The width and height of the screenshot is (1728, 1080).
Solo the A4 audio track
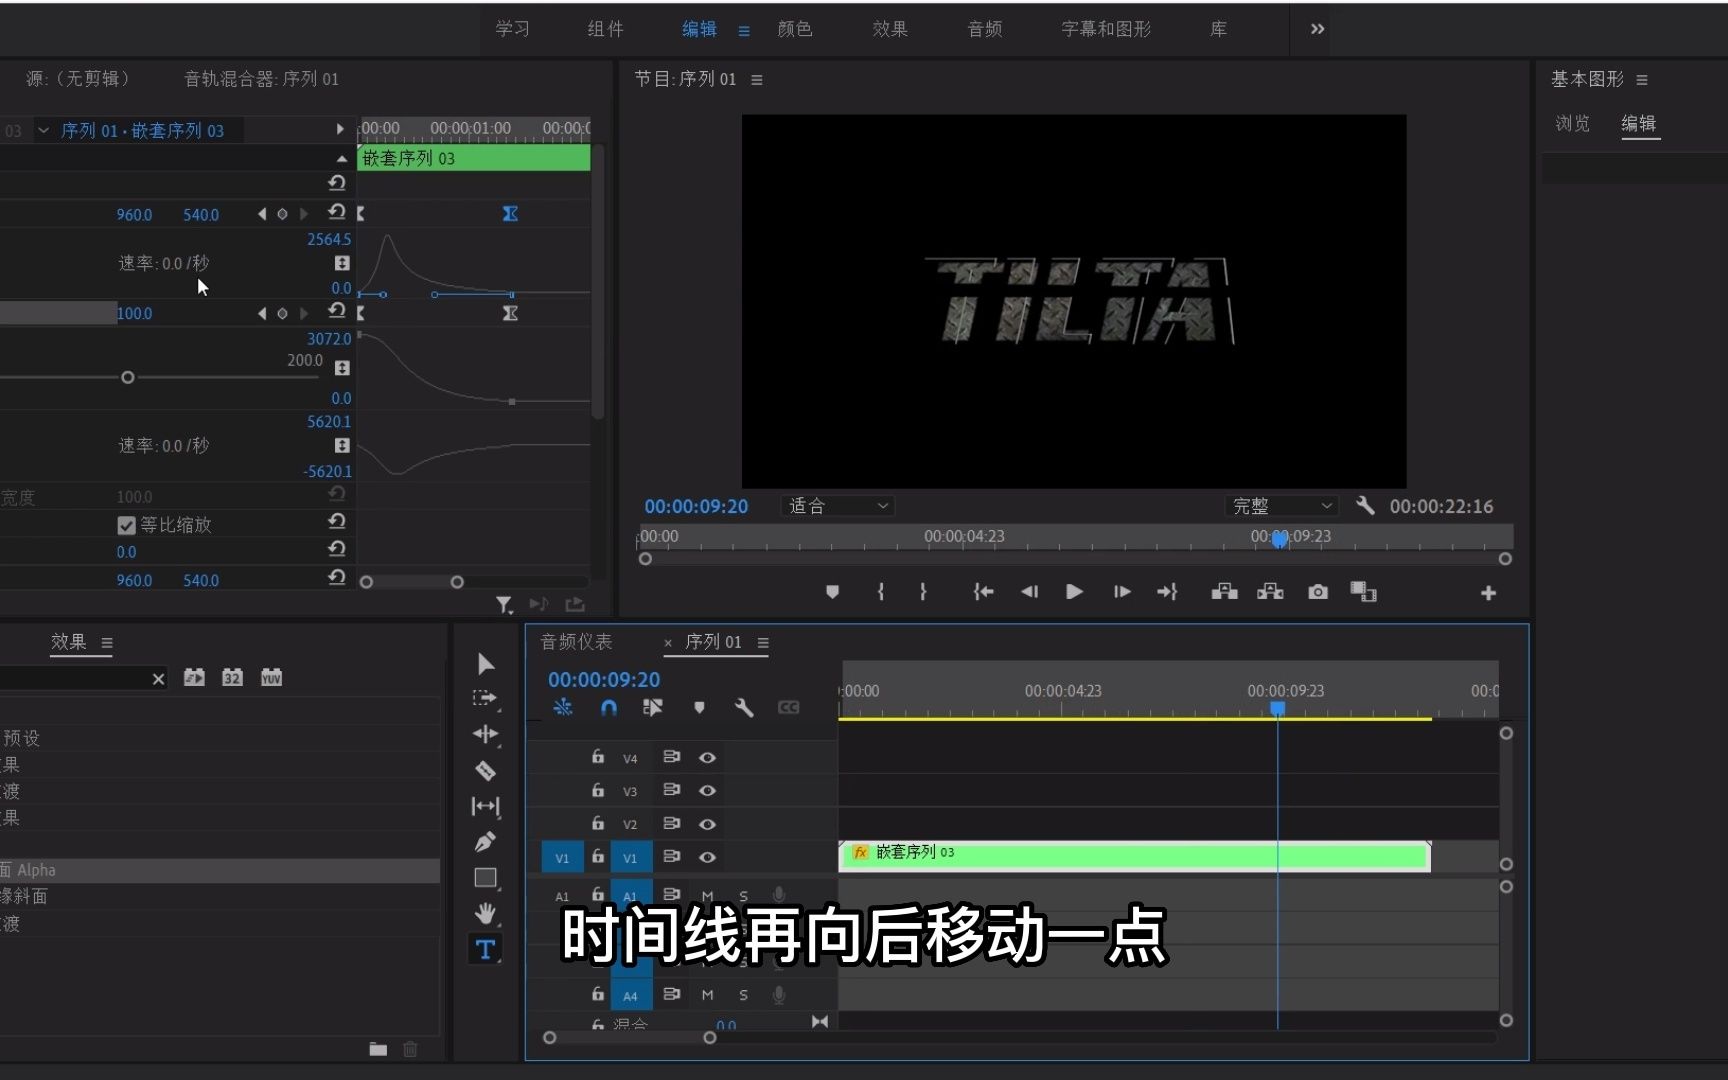743,995
